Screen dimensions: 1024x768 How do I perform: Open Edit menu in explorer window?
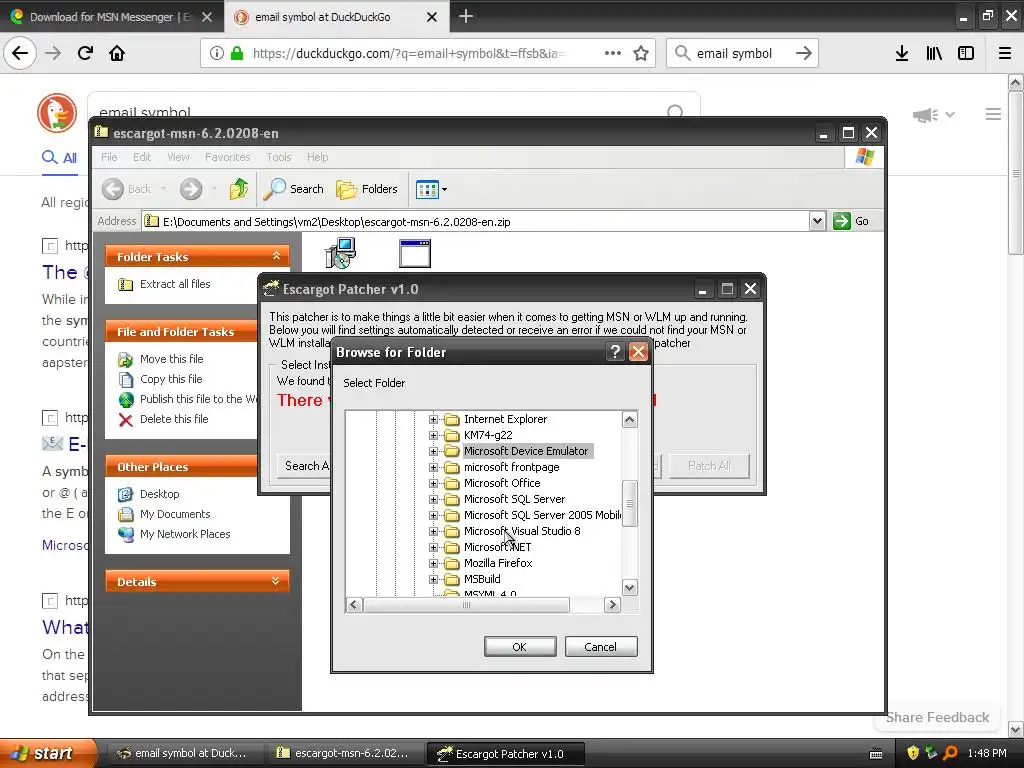click(142, 157)
